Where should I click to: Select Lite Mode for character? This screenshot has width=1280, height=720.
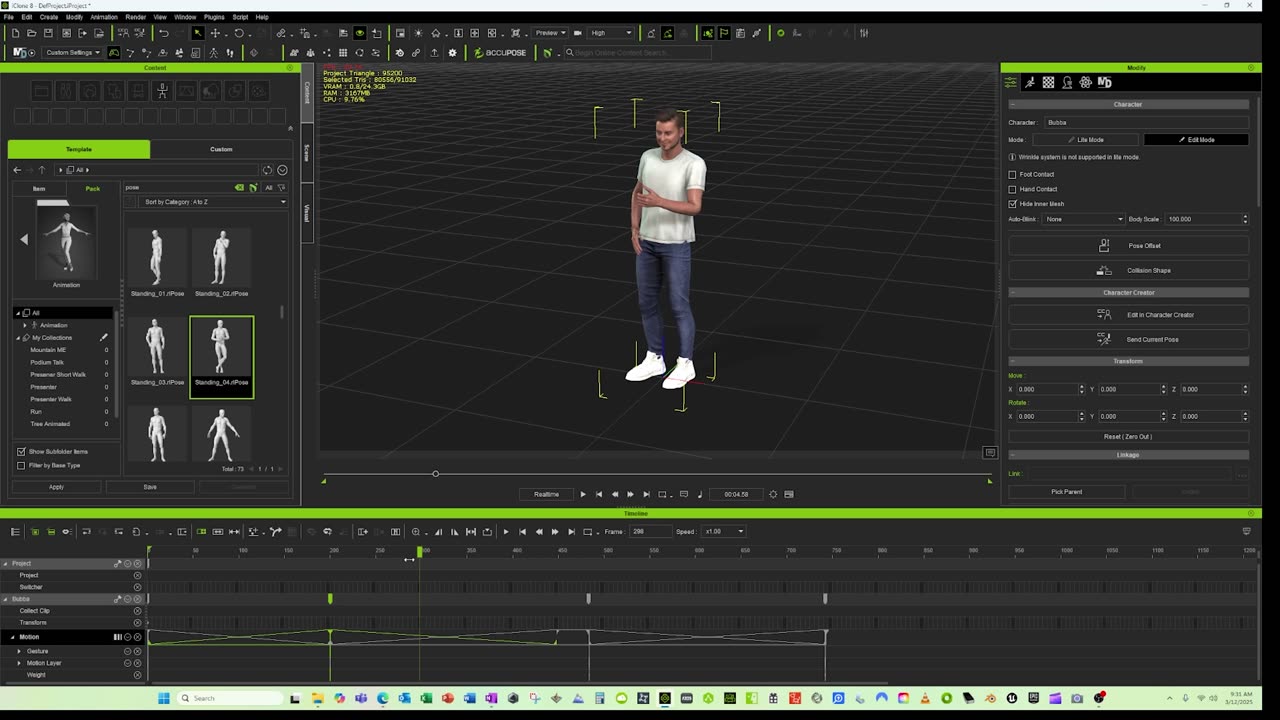pos(1086,140)
